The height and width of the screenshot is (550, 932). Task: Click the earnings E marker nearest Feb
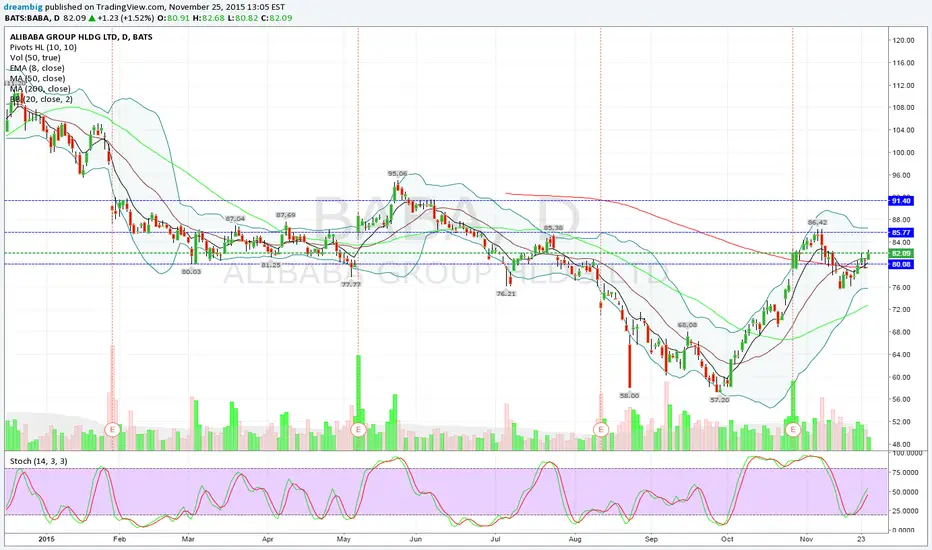coord(112,429)
